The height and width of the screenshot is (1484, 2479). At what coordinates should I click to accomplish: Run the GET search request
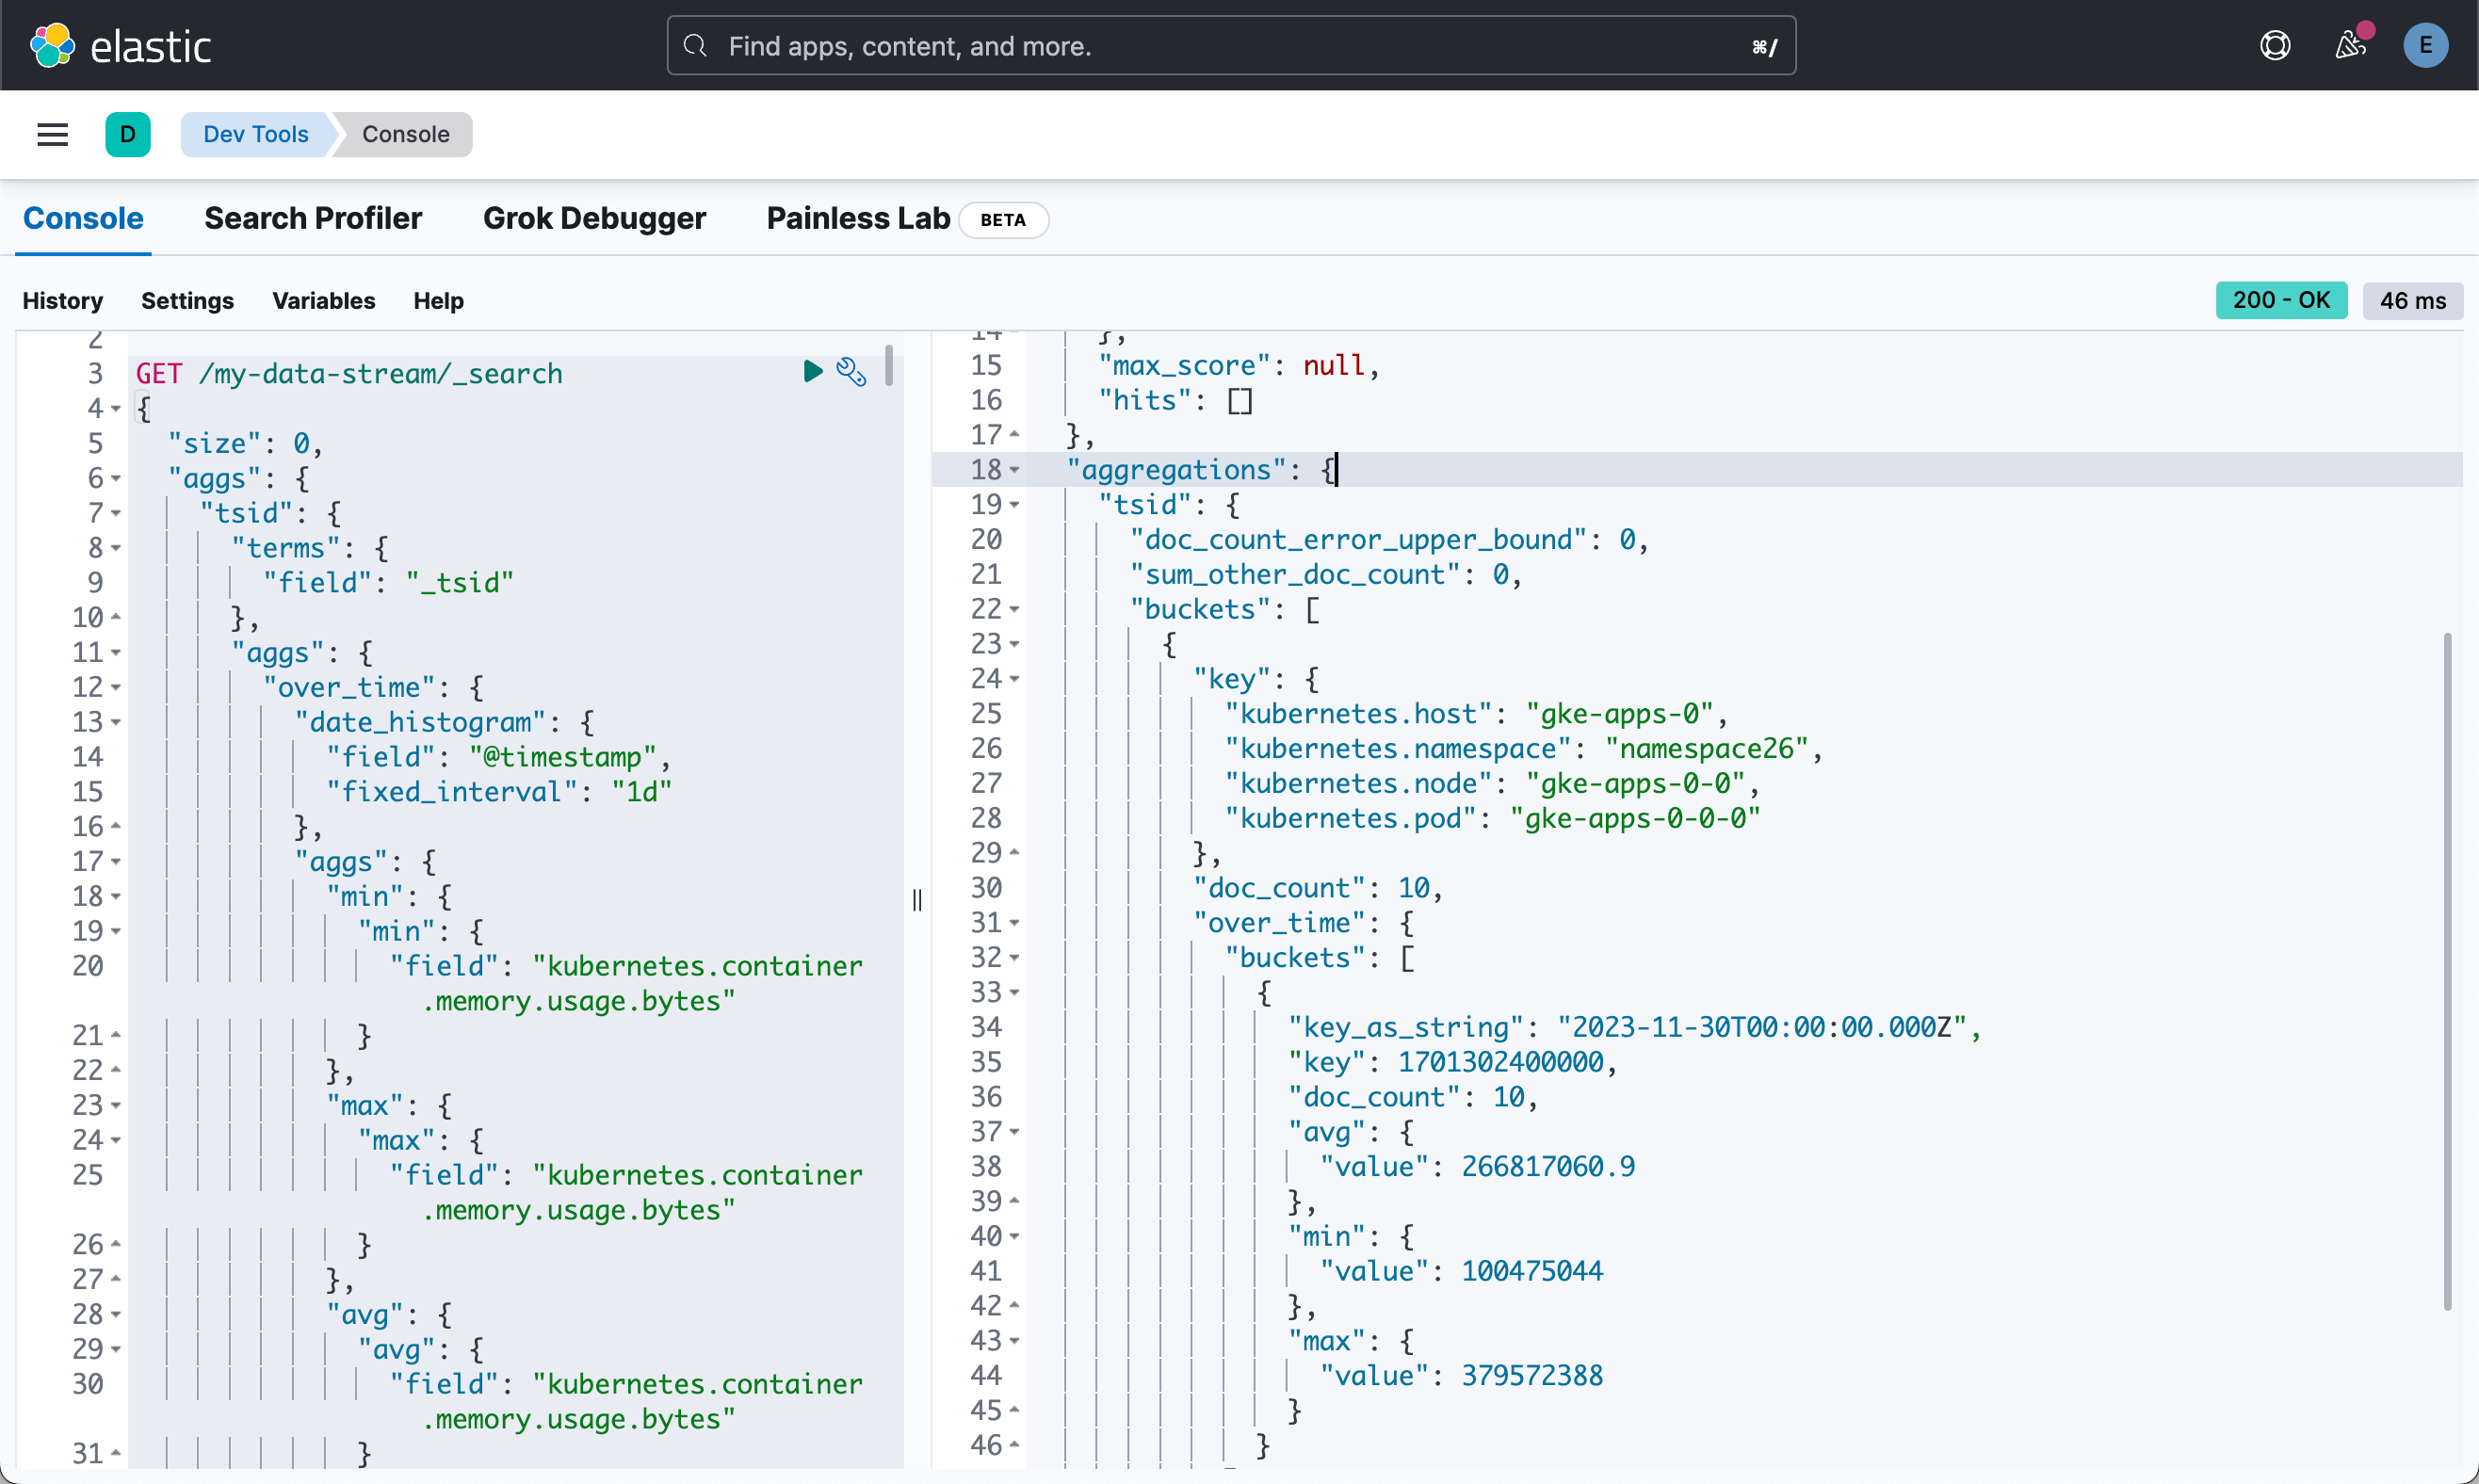(812, 372)
